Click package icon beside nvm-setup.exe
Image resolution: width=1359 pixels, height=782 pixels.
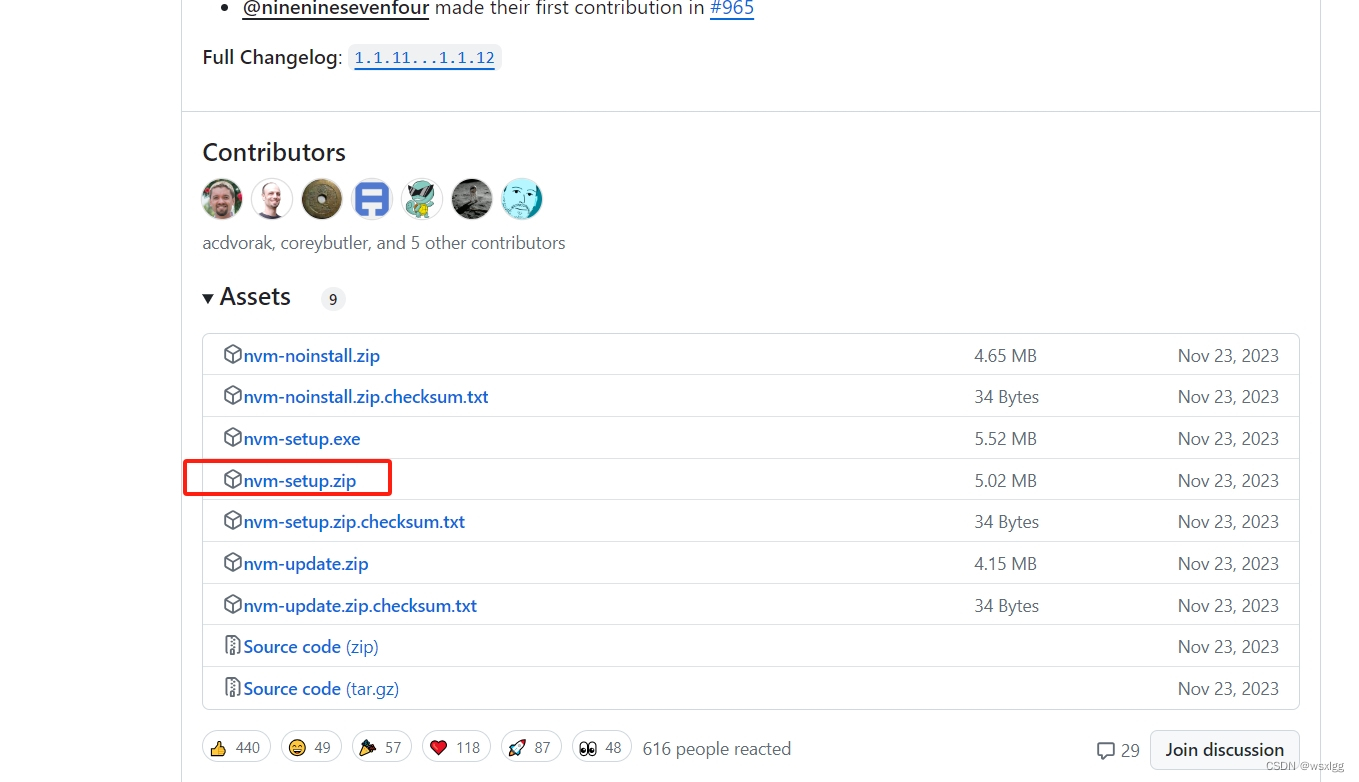click(233, 438)
